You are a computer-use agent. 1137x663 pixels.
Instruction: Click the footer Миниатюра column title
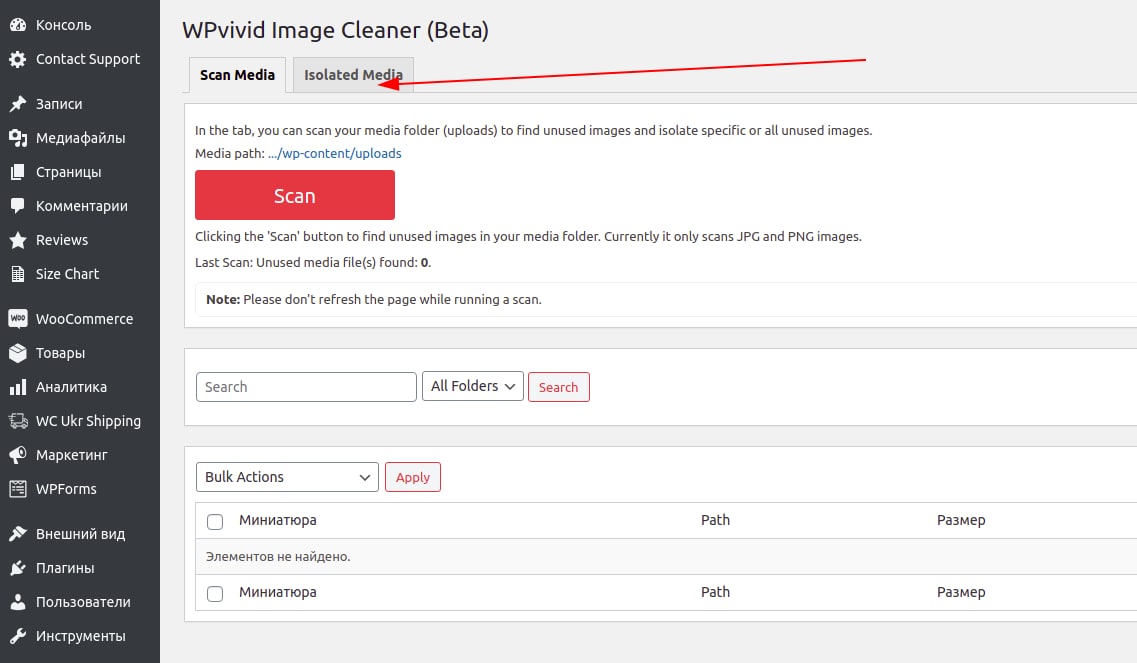[278, 592]
